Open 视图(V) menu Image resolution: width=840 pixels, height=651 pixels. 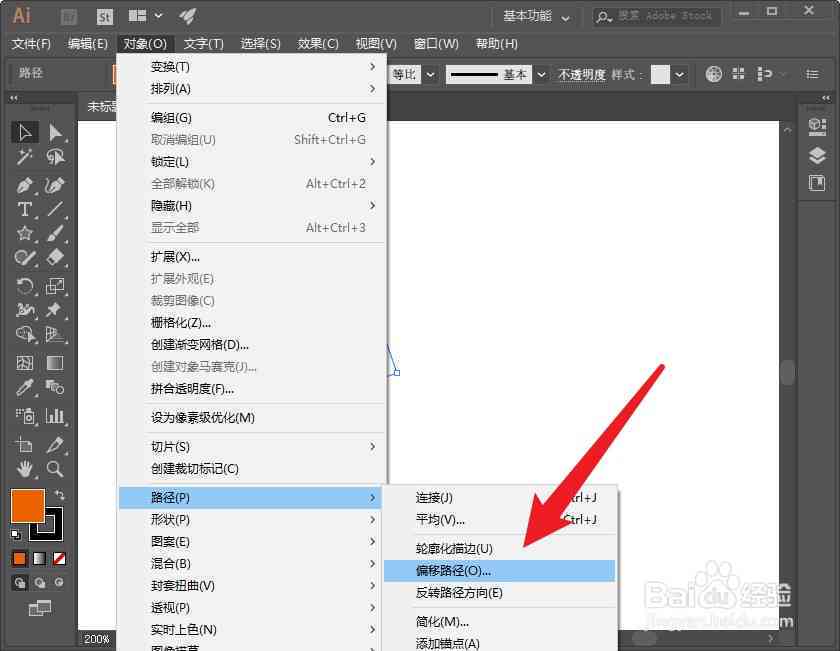(x=376, y=44)
